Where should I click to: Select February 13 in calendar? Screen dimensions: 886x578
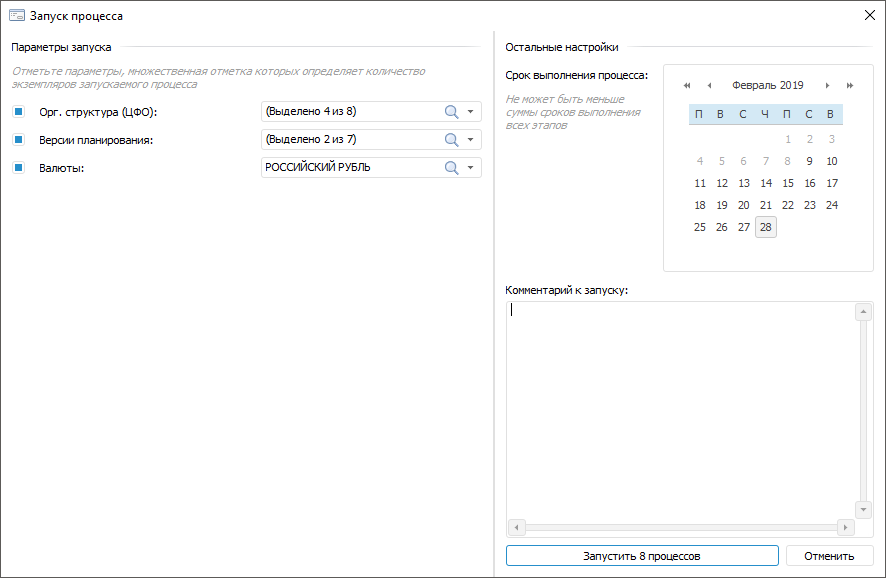tap(744, 184)
